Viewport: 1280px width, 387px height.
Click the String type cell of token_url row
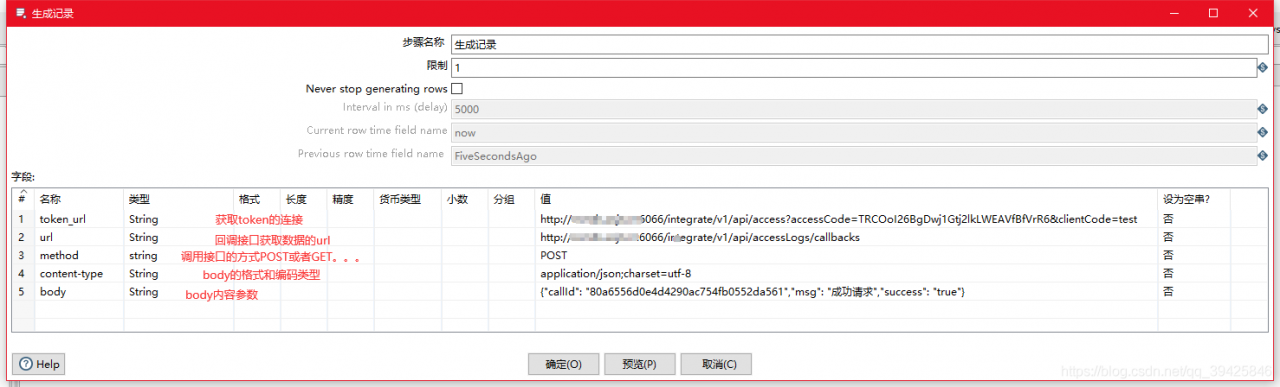click(179, 219)
